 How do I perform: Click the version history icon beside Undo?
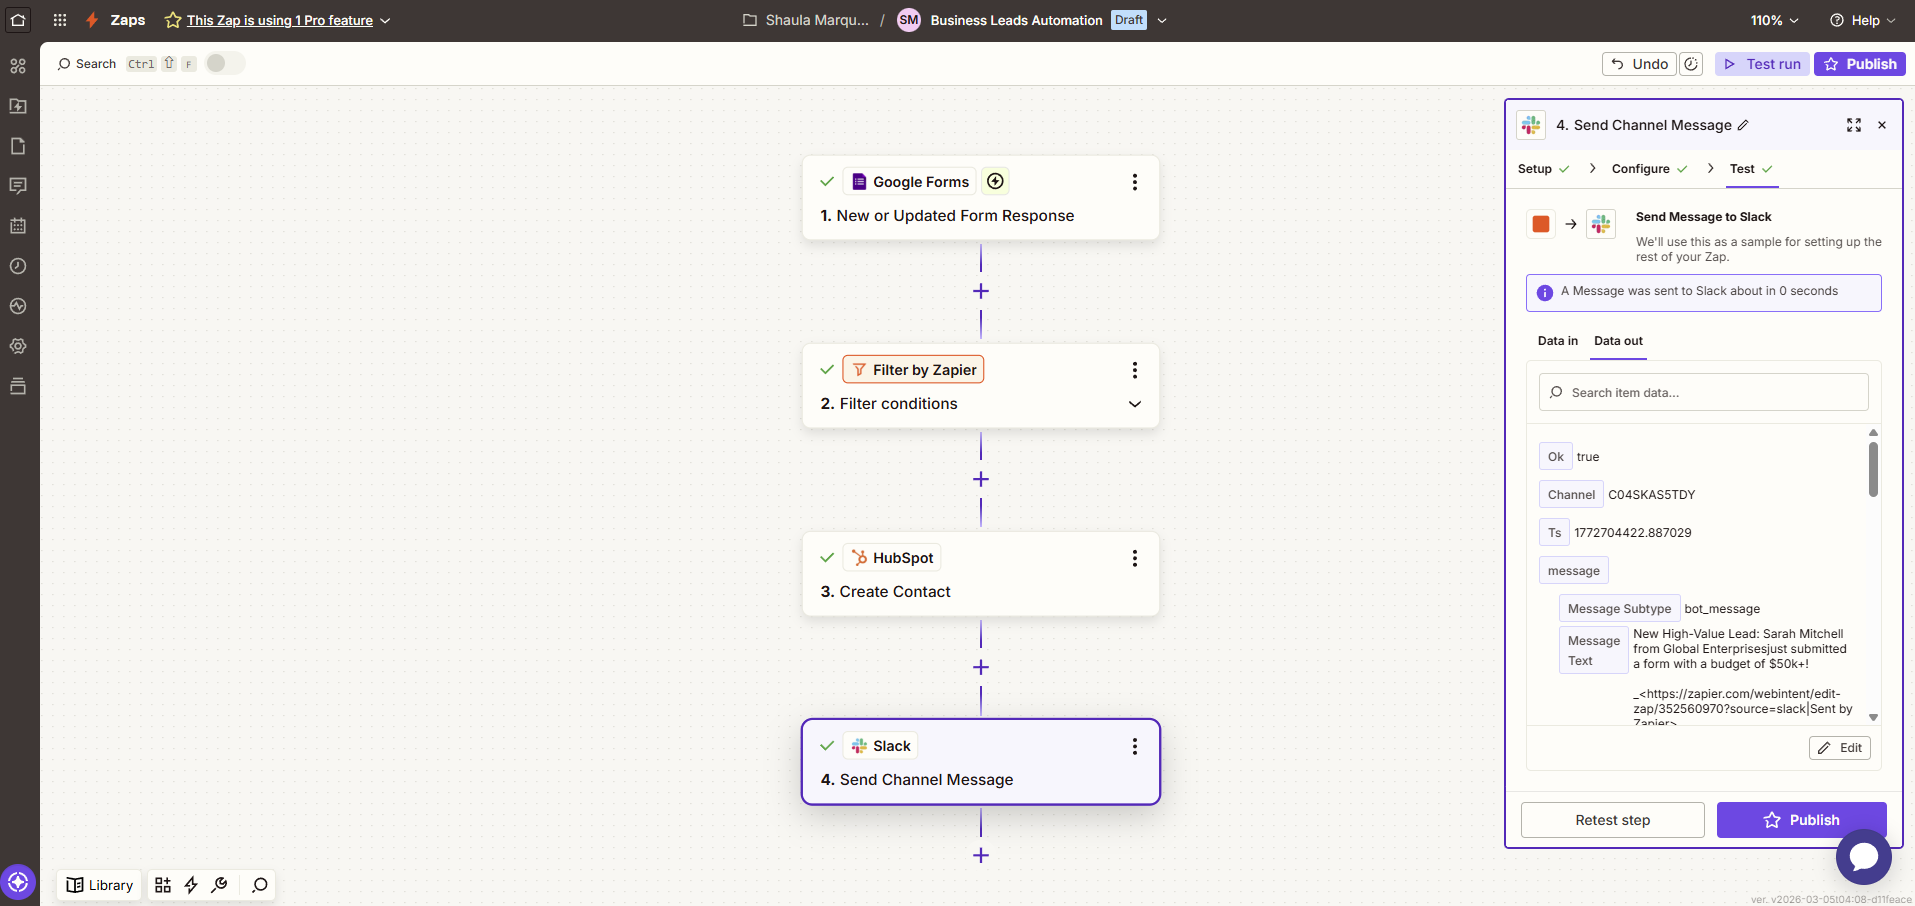tap(1691, 64)
